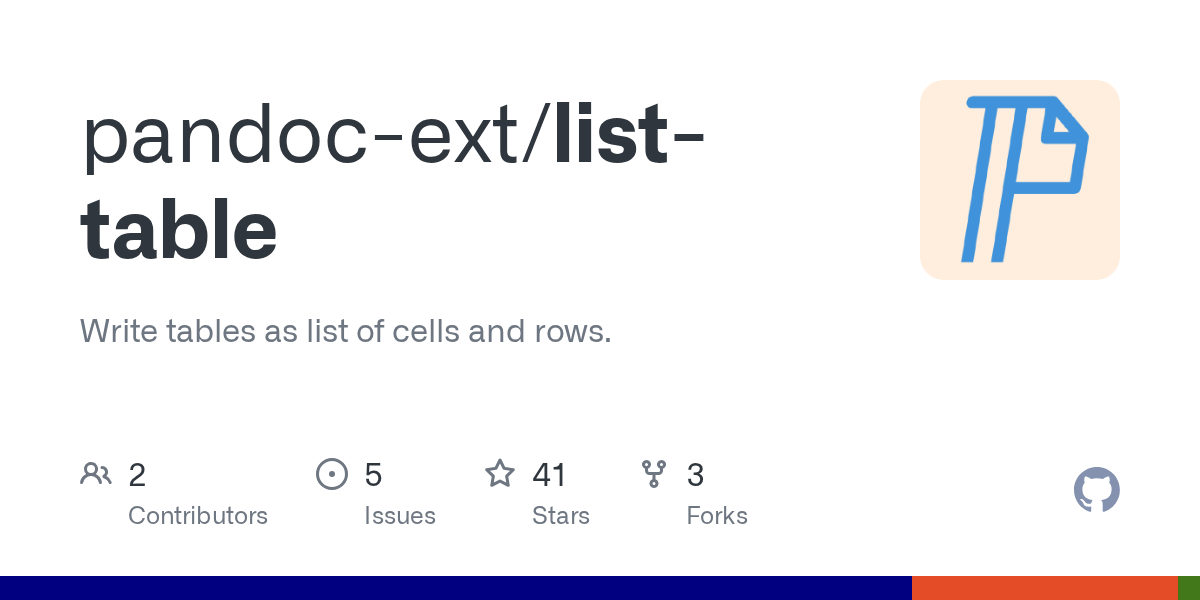Click the GitHub Octocat logo

(x=1096, y=490)
